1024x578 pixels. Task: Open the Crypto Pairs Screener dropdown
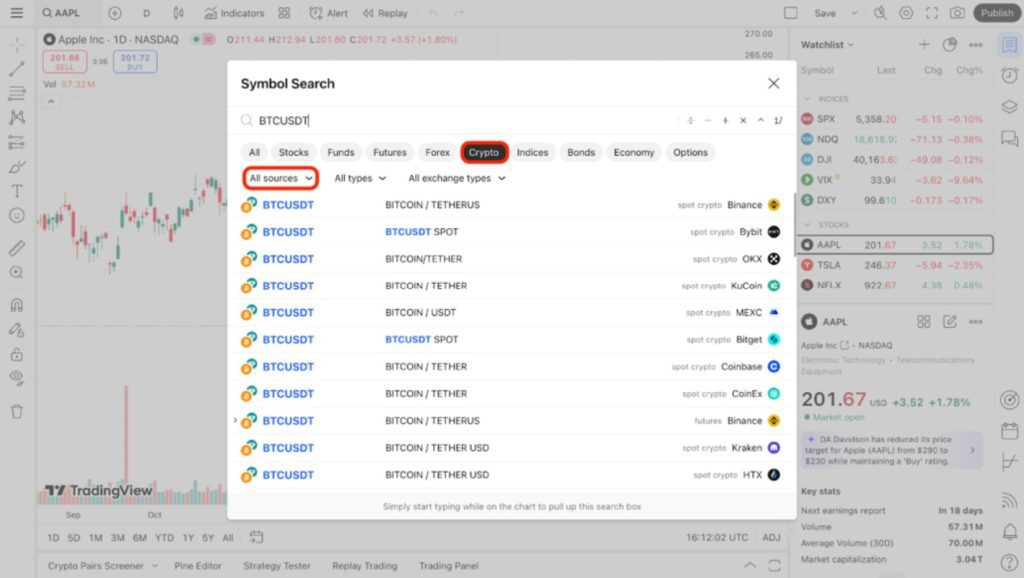(103, 566)
